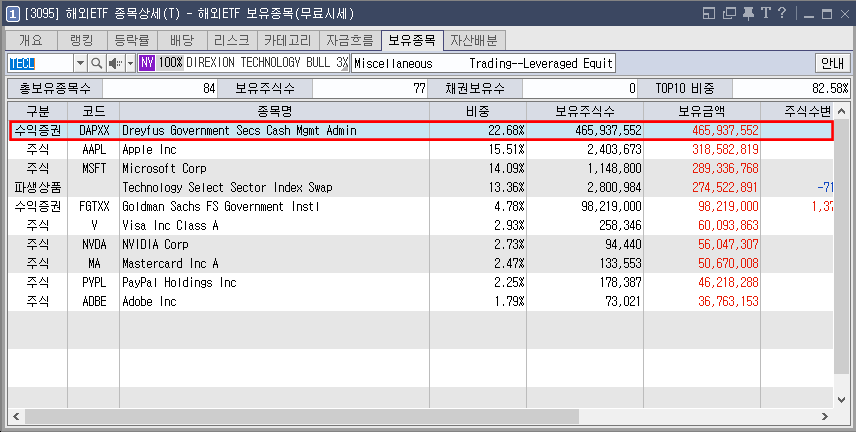Click the 318,582,819 holding amount
This screenshot has height=432, width=856.
702,150
